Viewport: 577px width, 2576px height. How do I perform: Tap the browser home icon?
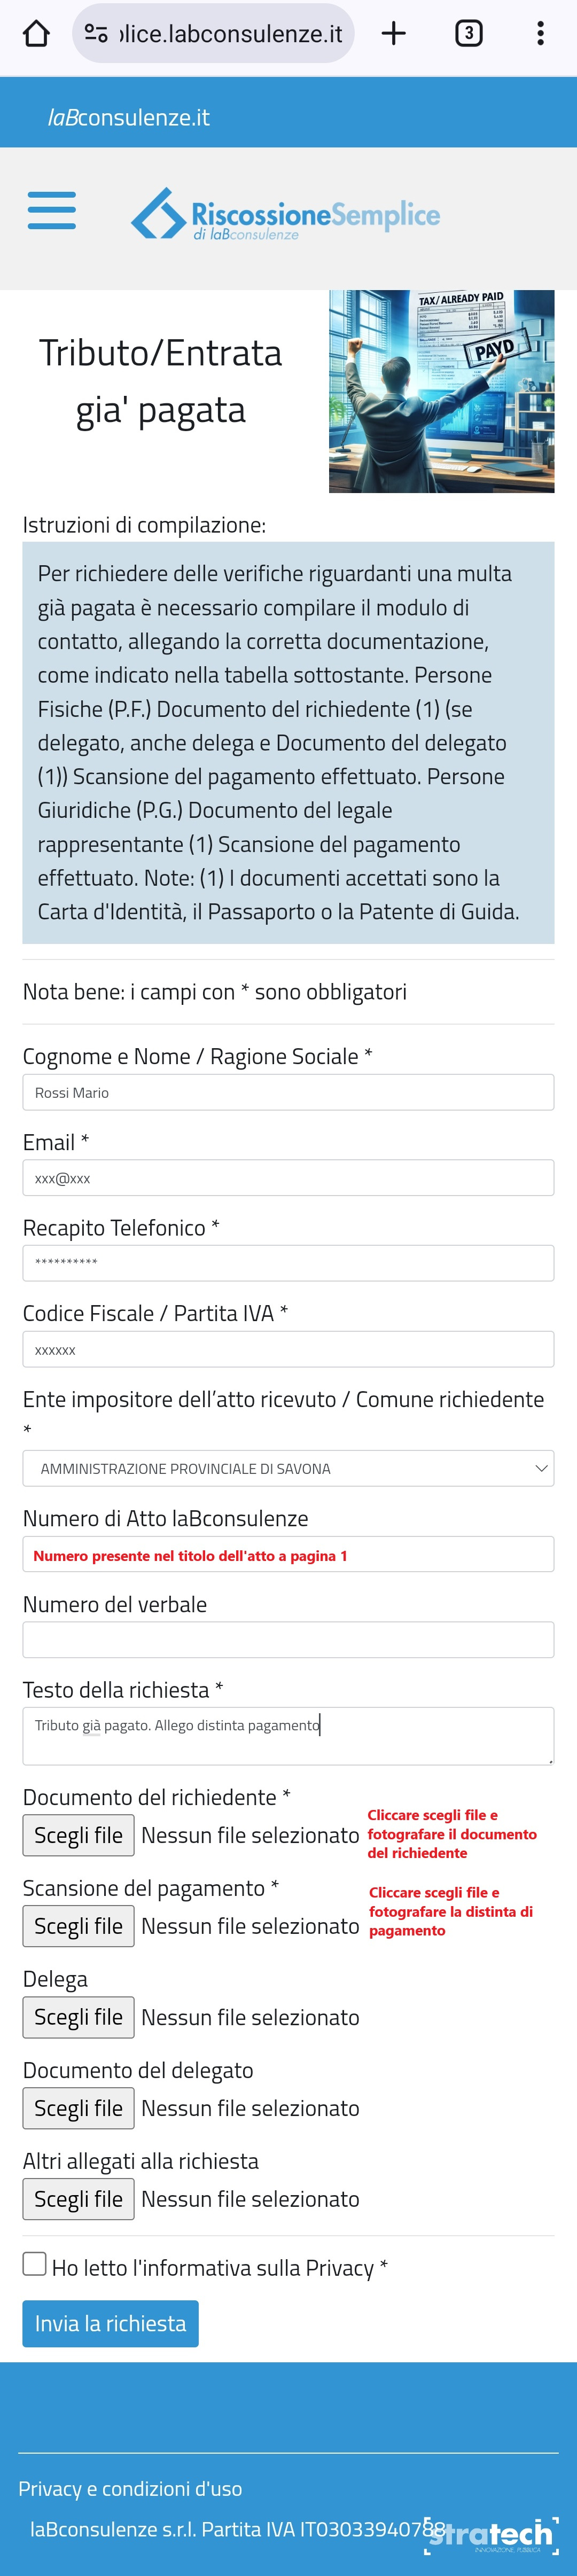36,34
